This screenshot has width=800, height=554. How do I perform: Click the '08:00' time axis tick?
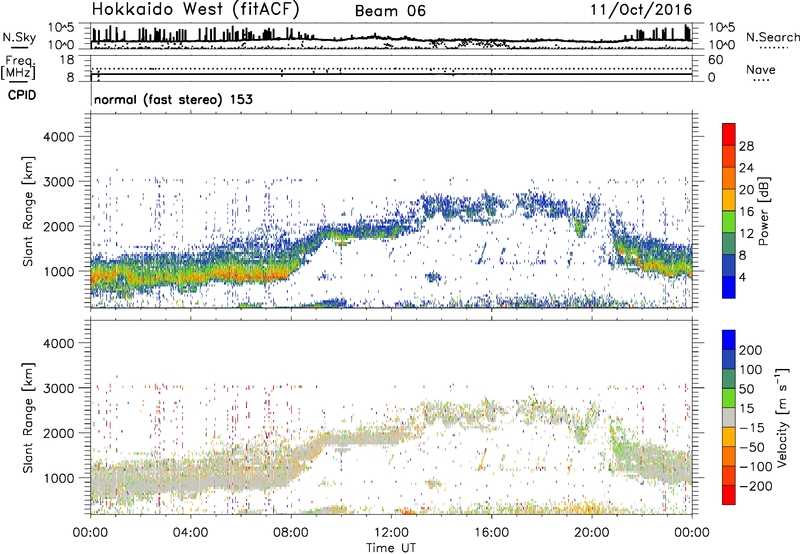pyautogui.click(x=291, y=533)
